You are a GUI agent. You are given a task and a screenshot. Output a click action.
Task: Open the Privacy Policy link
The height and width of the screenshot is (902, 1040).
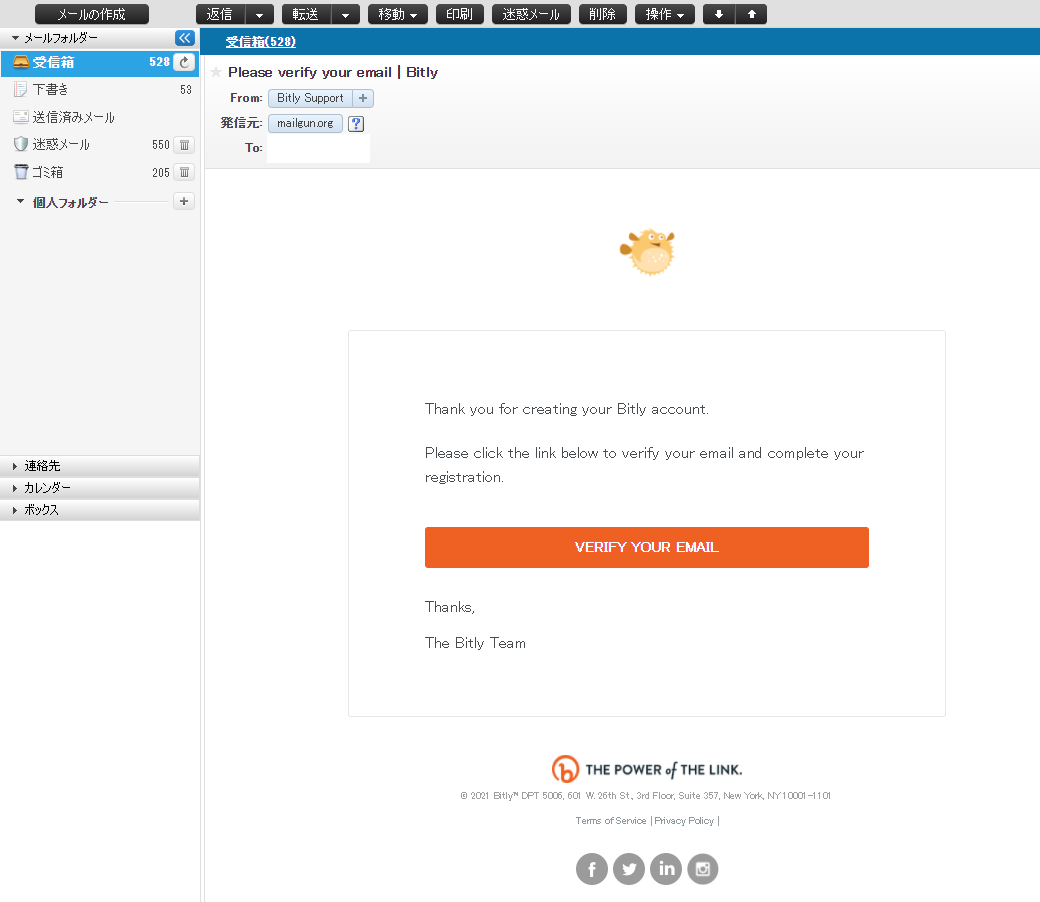[x=684, y=821]
